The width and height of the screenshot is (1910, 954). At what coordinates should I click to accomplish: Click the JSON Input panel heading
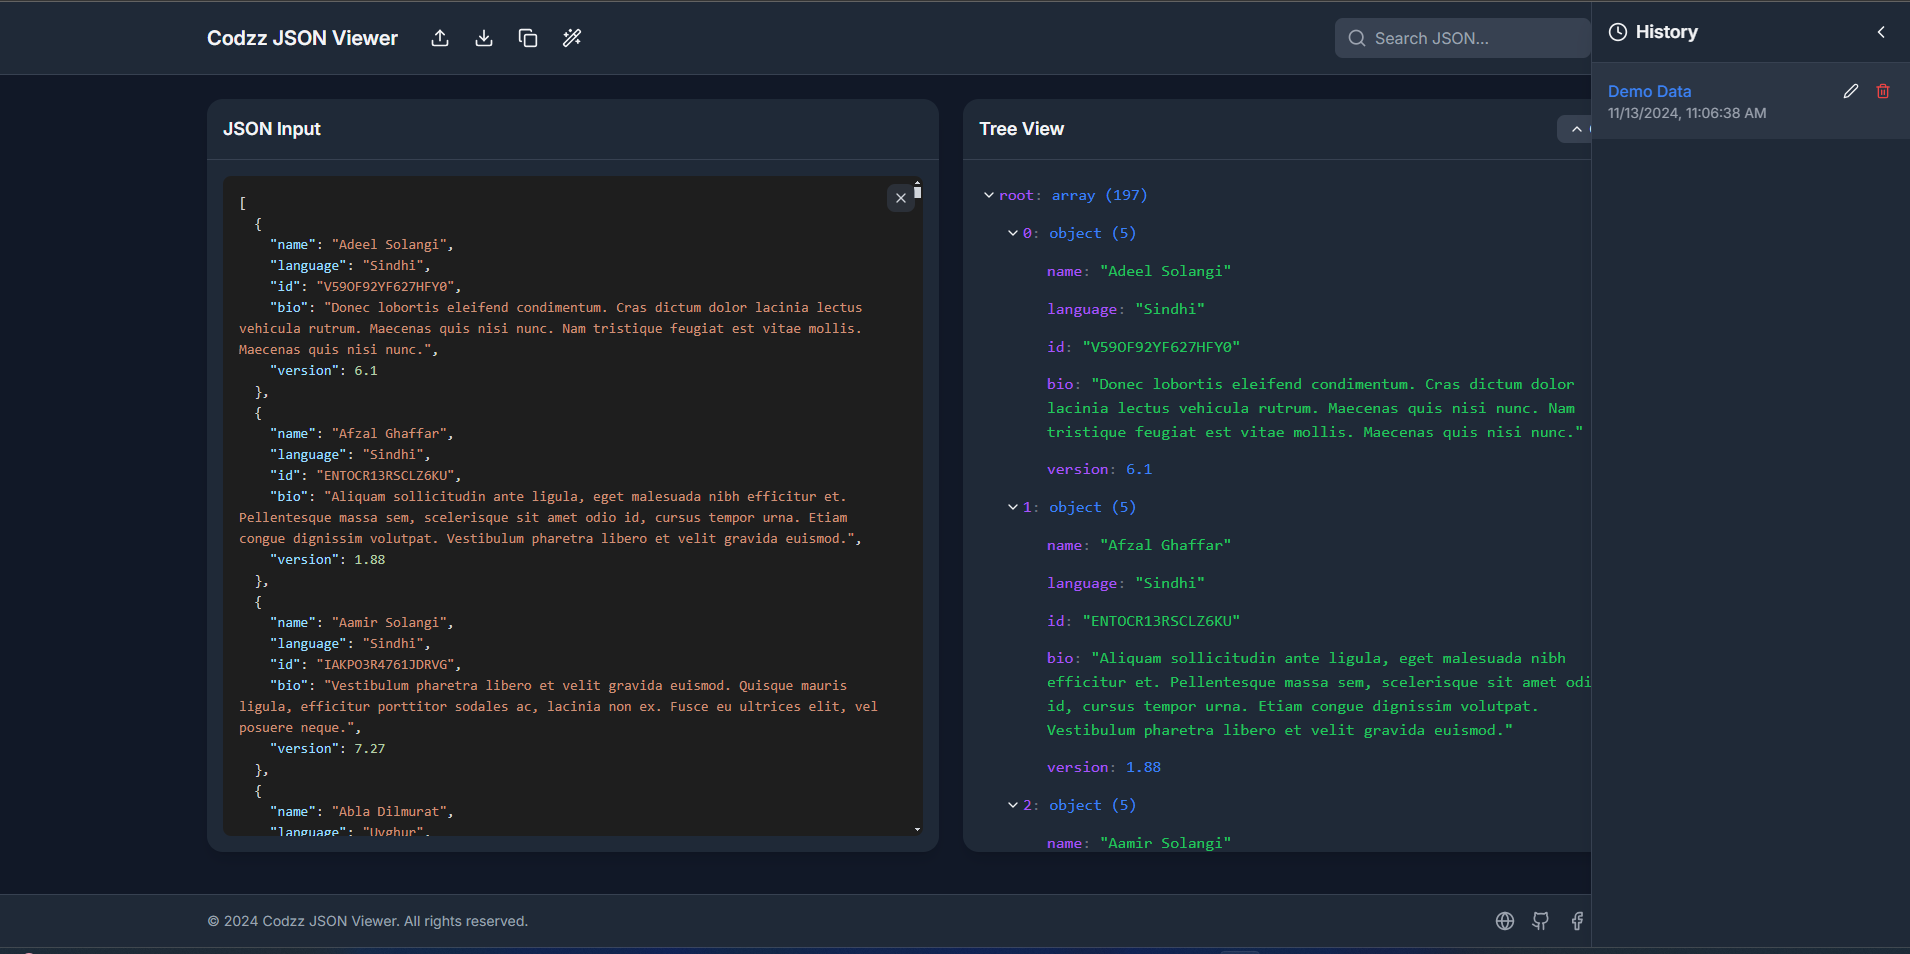point(272,129)
